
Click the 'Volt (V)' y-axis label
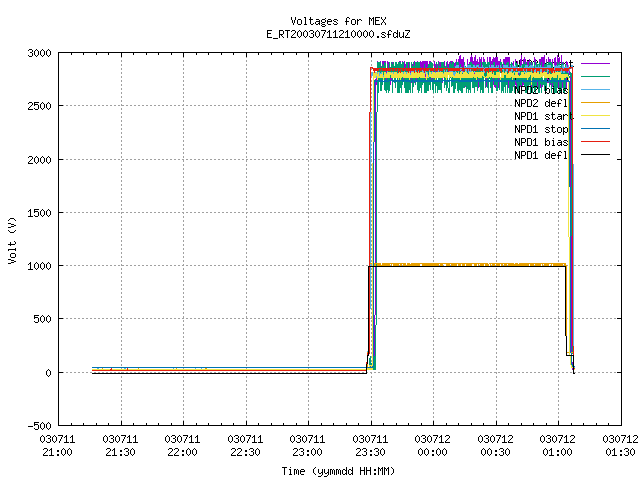tap(12, 241)
